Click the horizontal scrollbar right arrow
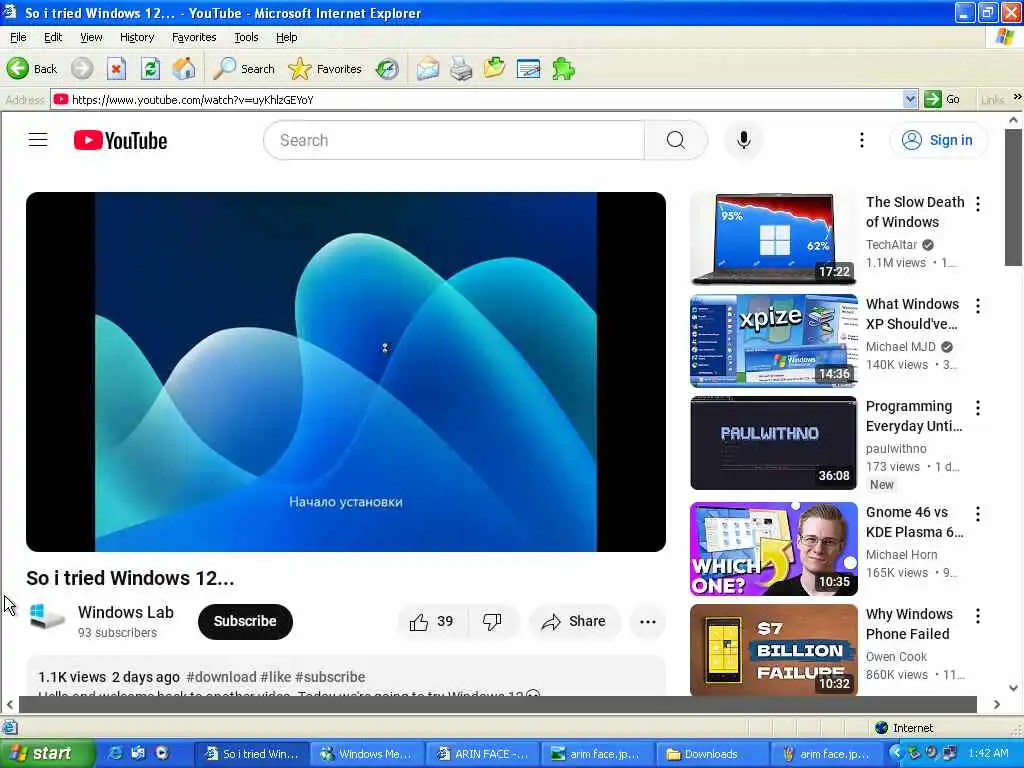The width and height of the screenshot is (1024, 768). (x=997, y=705)
